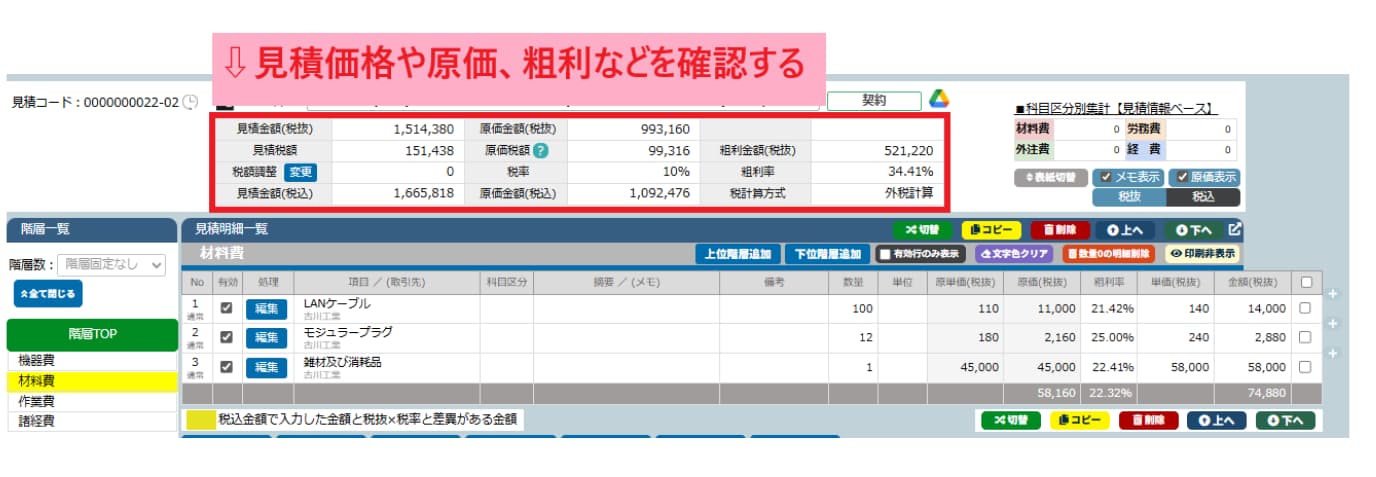
Task: Switch to 税抜 display tab
Action: click(x=1129, y=197)
